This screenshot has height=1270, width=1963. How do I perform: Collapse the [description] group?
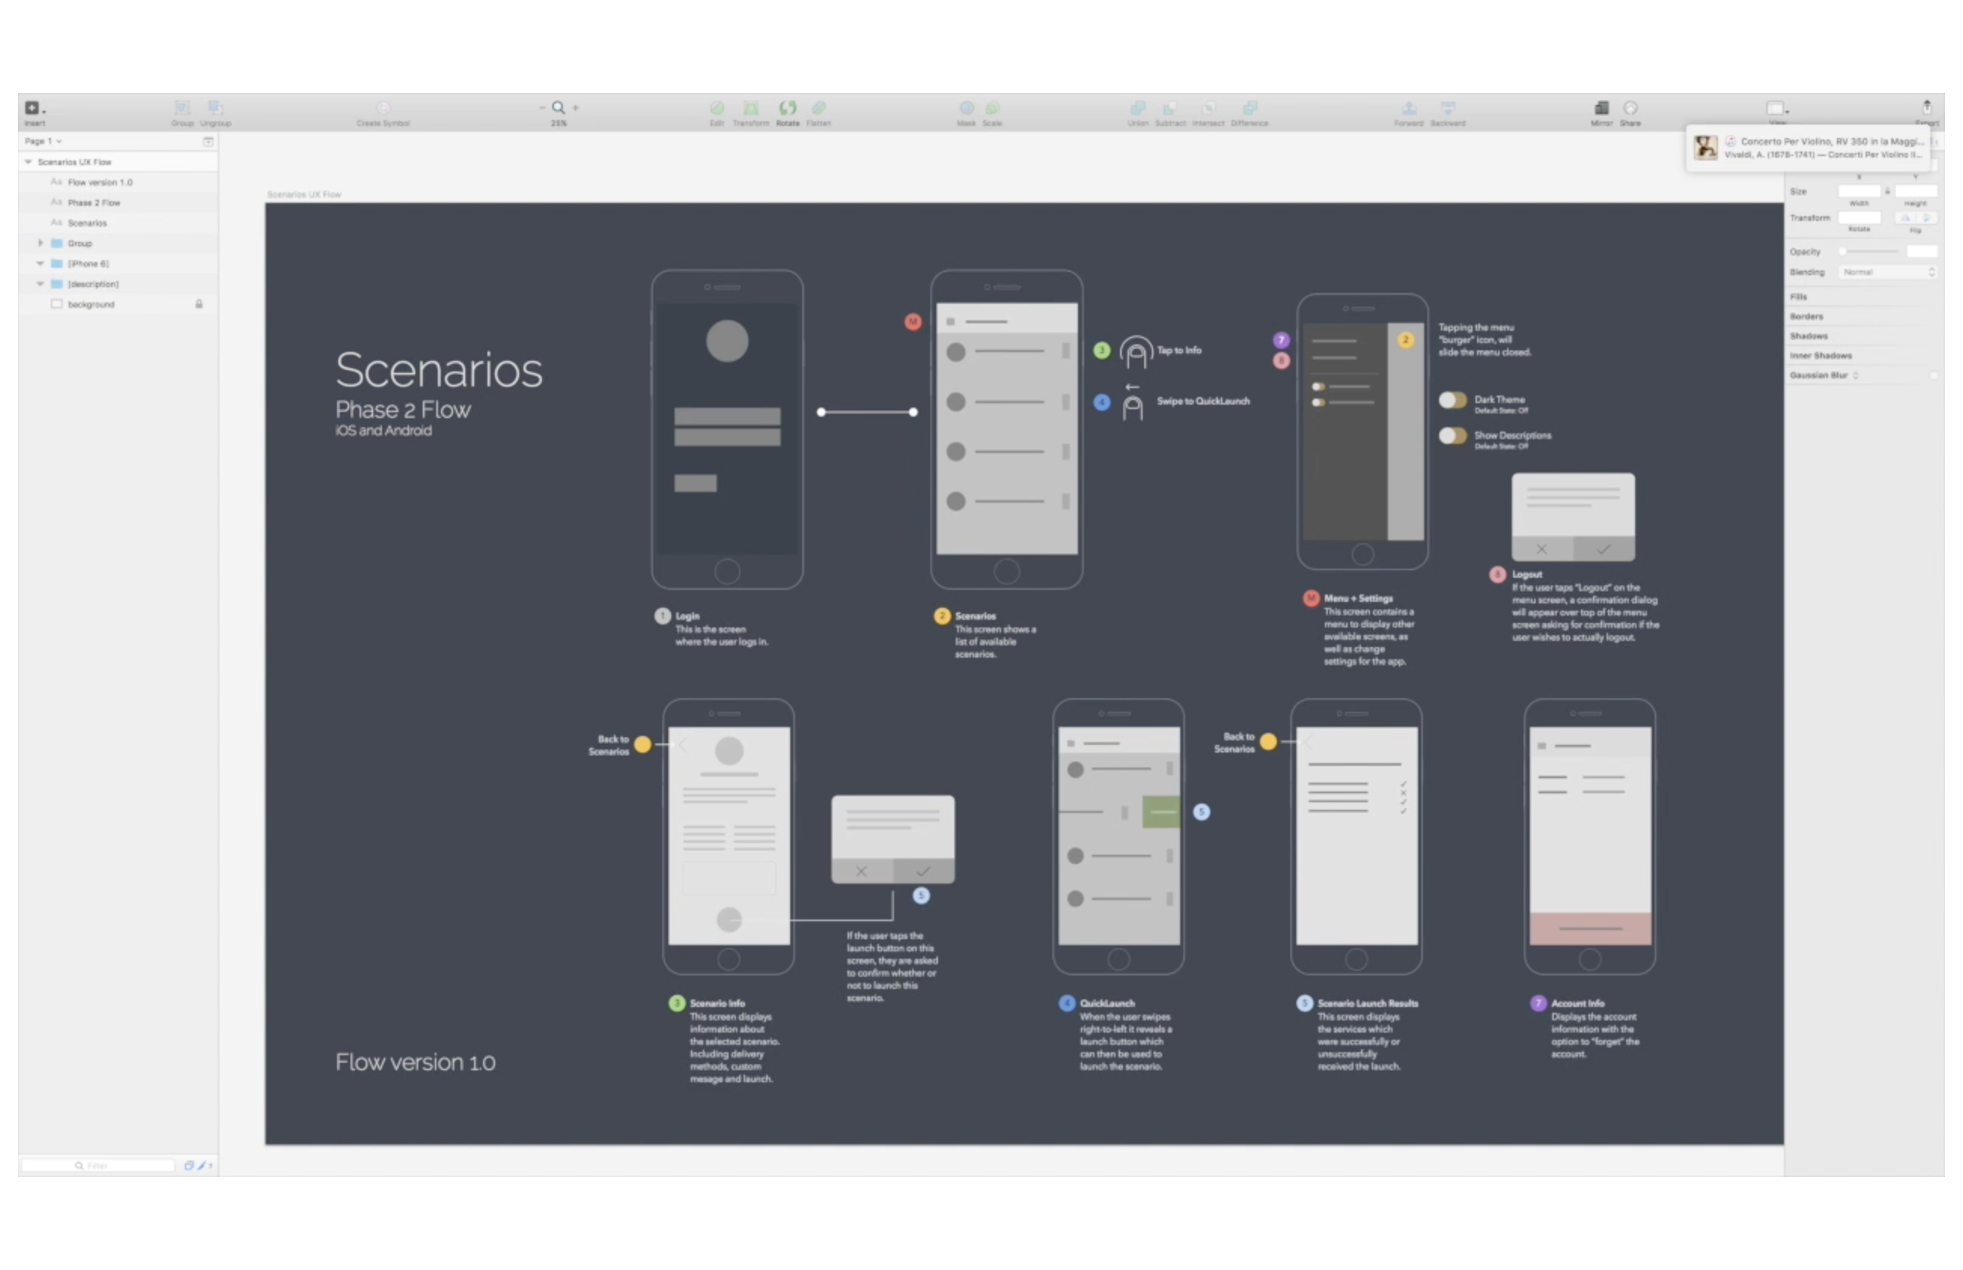tap(40, 284)
